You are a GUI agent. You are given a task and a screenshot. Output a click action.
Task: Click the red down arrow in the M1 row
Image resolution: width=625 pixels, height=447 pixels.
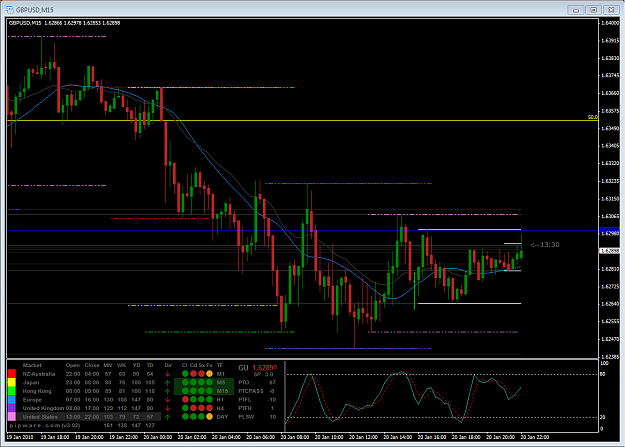tap(168, 374)
